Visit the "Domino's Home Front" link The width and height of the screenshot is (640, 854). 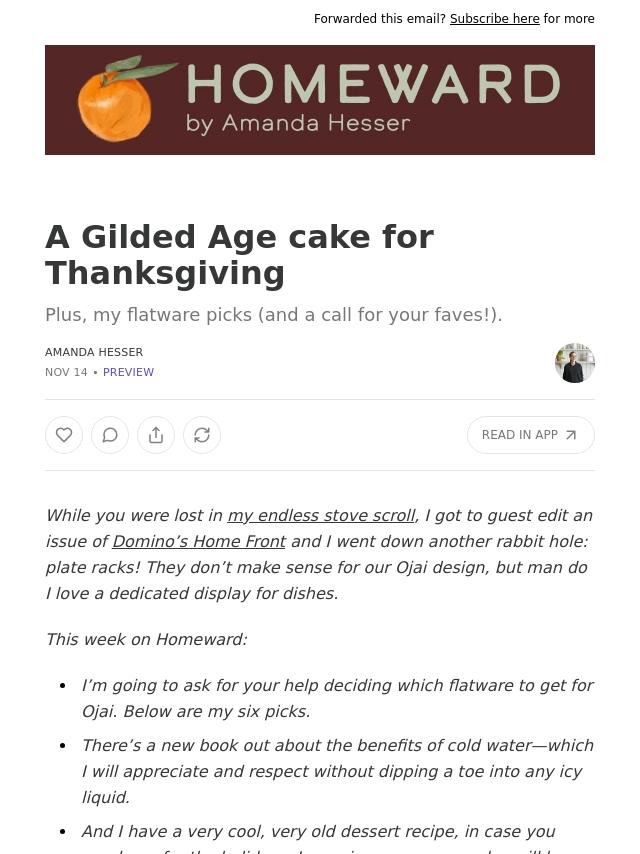pyautogui.click(x=198, y=541)
